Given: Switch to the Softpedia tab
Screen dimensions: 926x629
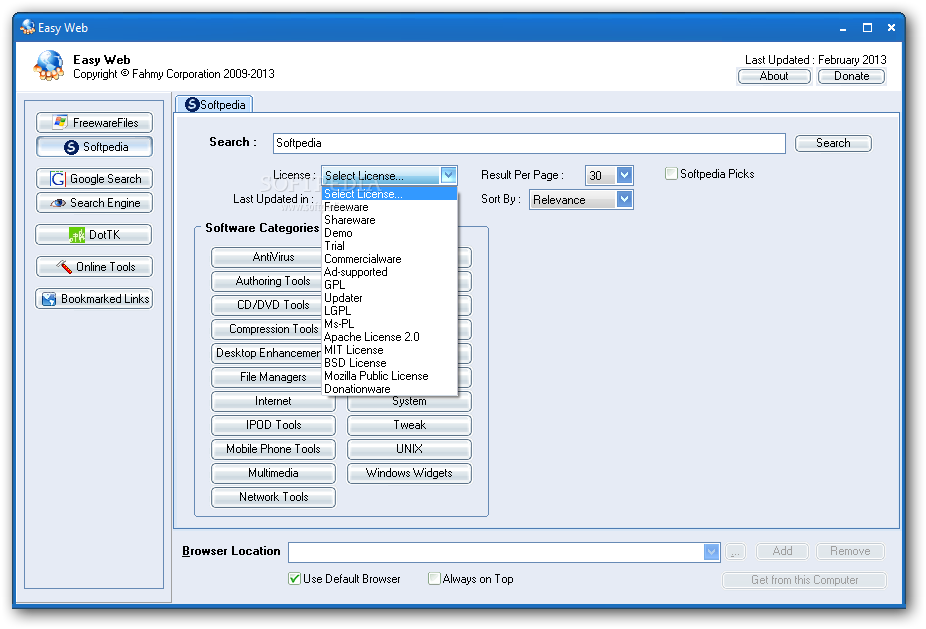Looking at the screenshot, I should pos(215,105).
